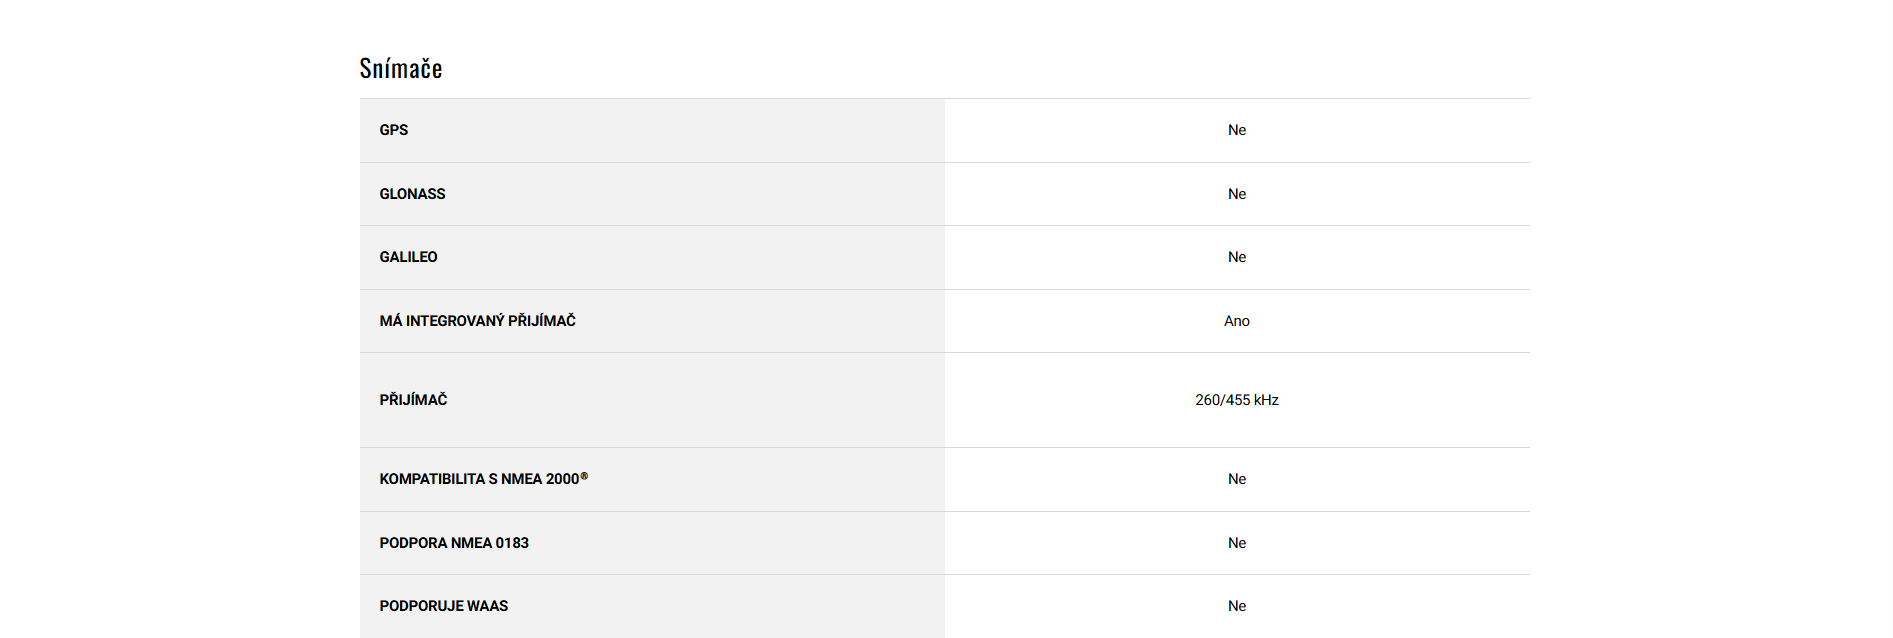Click the registered trademark symbol after NMEA 2000
1893x638 pixels.
(x=584, y=476)
